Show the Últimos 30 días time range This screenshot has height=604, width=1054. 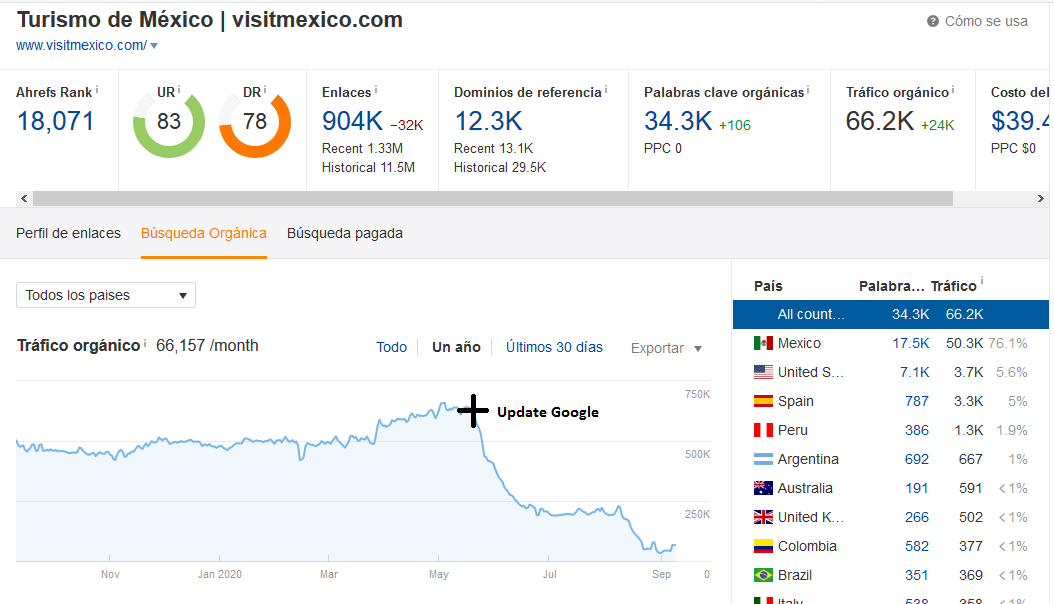coord(554,347)
